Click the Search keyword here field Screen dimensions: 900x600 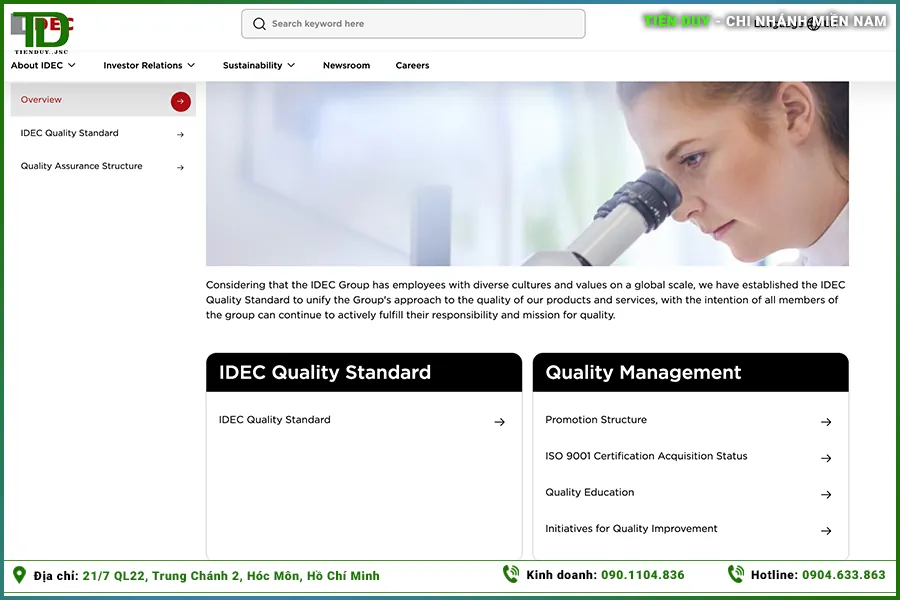(413, 24)
